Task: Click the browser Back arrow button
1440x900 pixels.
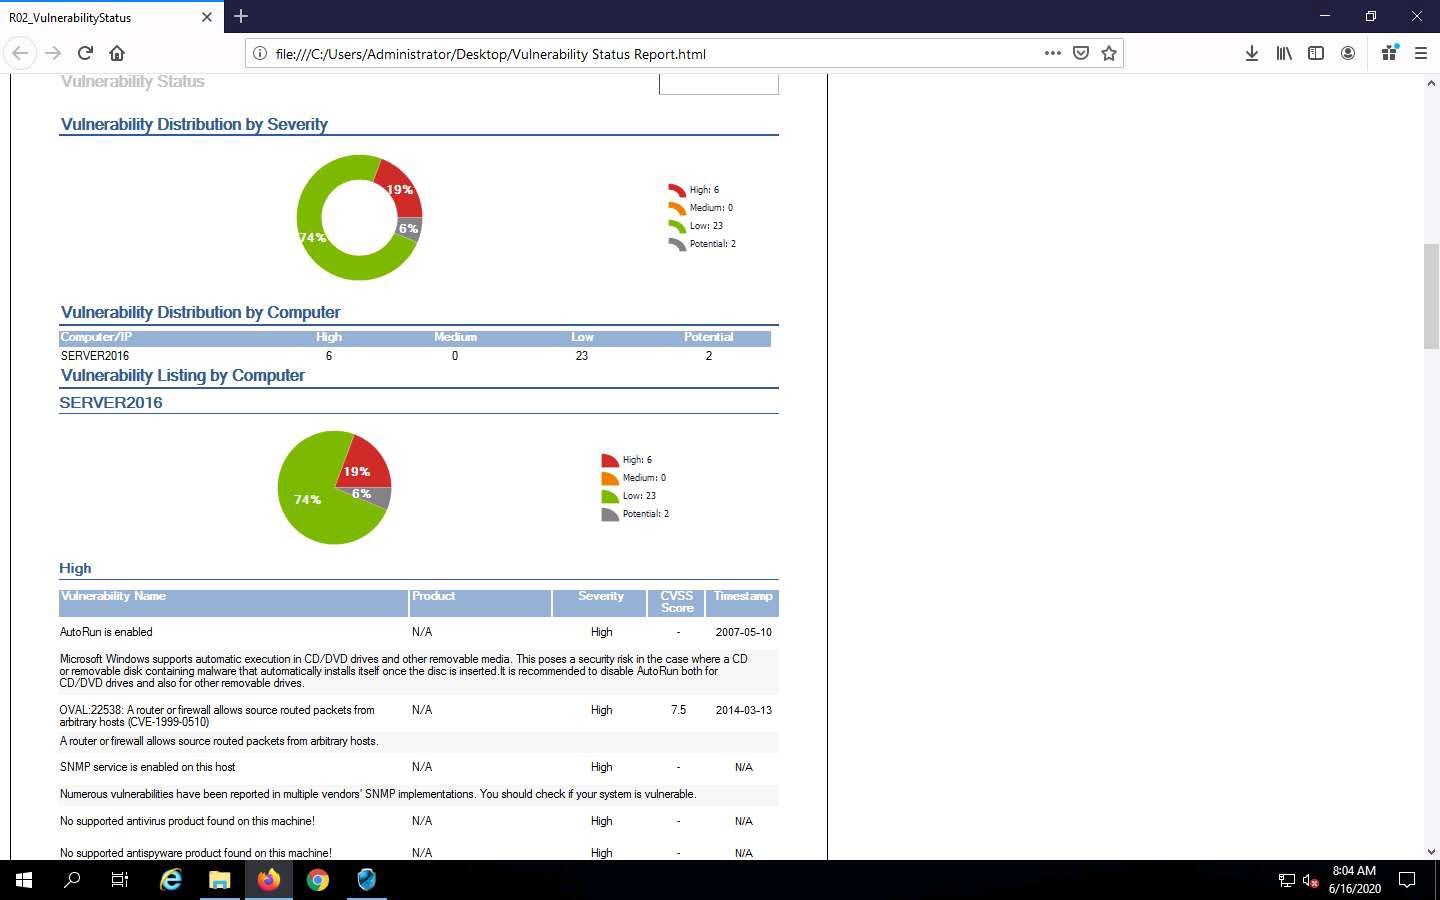Action: 20,53
